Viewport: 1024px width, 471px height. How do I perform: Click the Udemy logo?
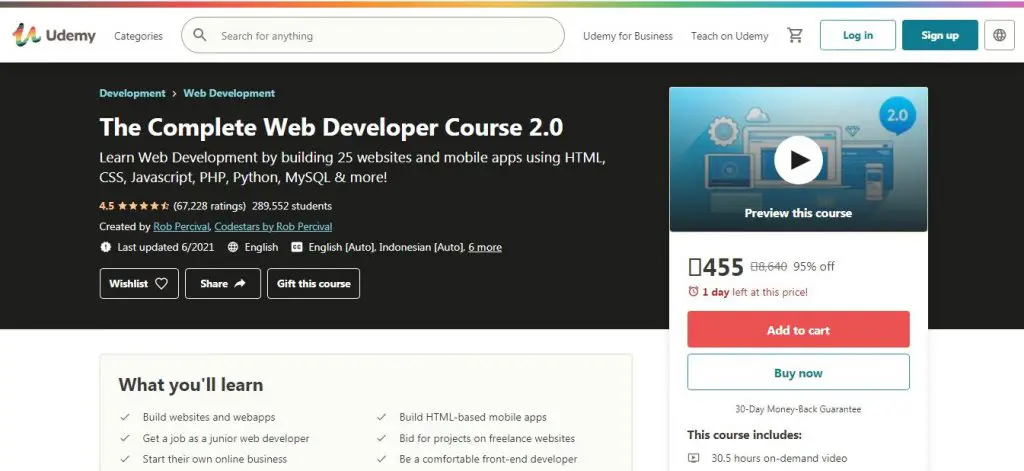(x=54, y=35)
